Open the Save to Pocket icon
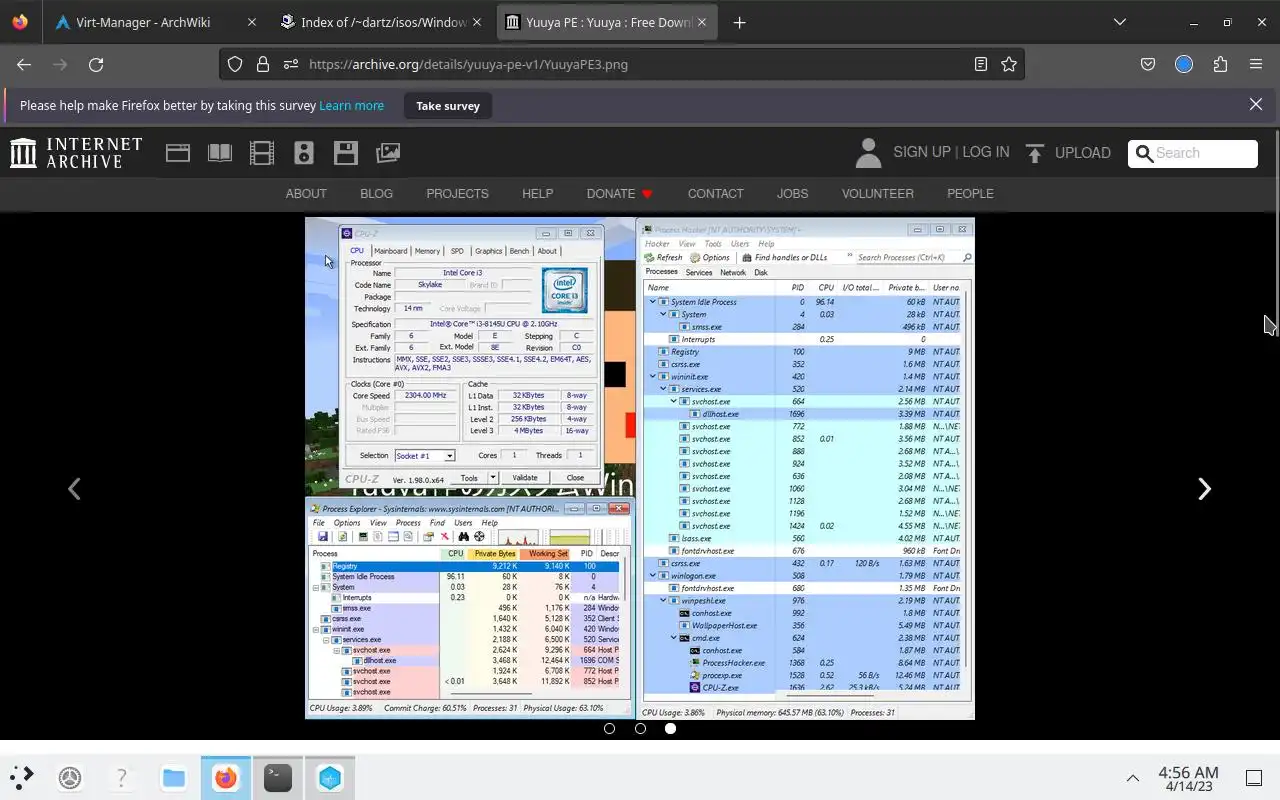 [x=1148, y=64]
